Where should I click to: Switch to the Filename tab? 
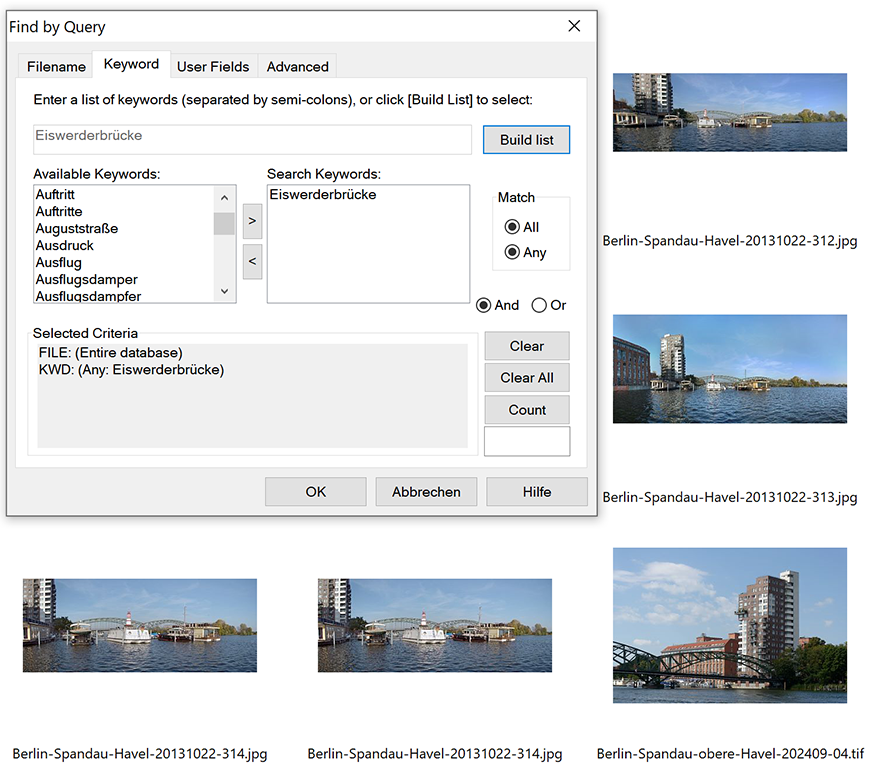tap(56, 66)
